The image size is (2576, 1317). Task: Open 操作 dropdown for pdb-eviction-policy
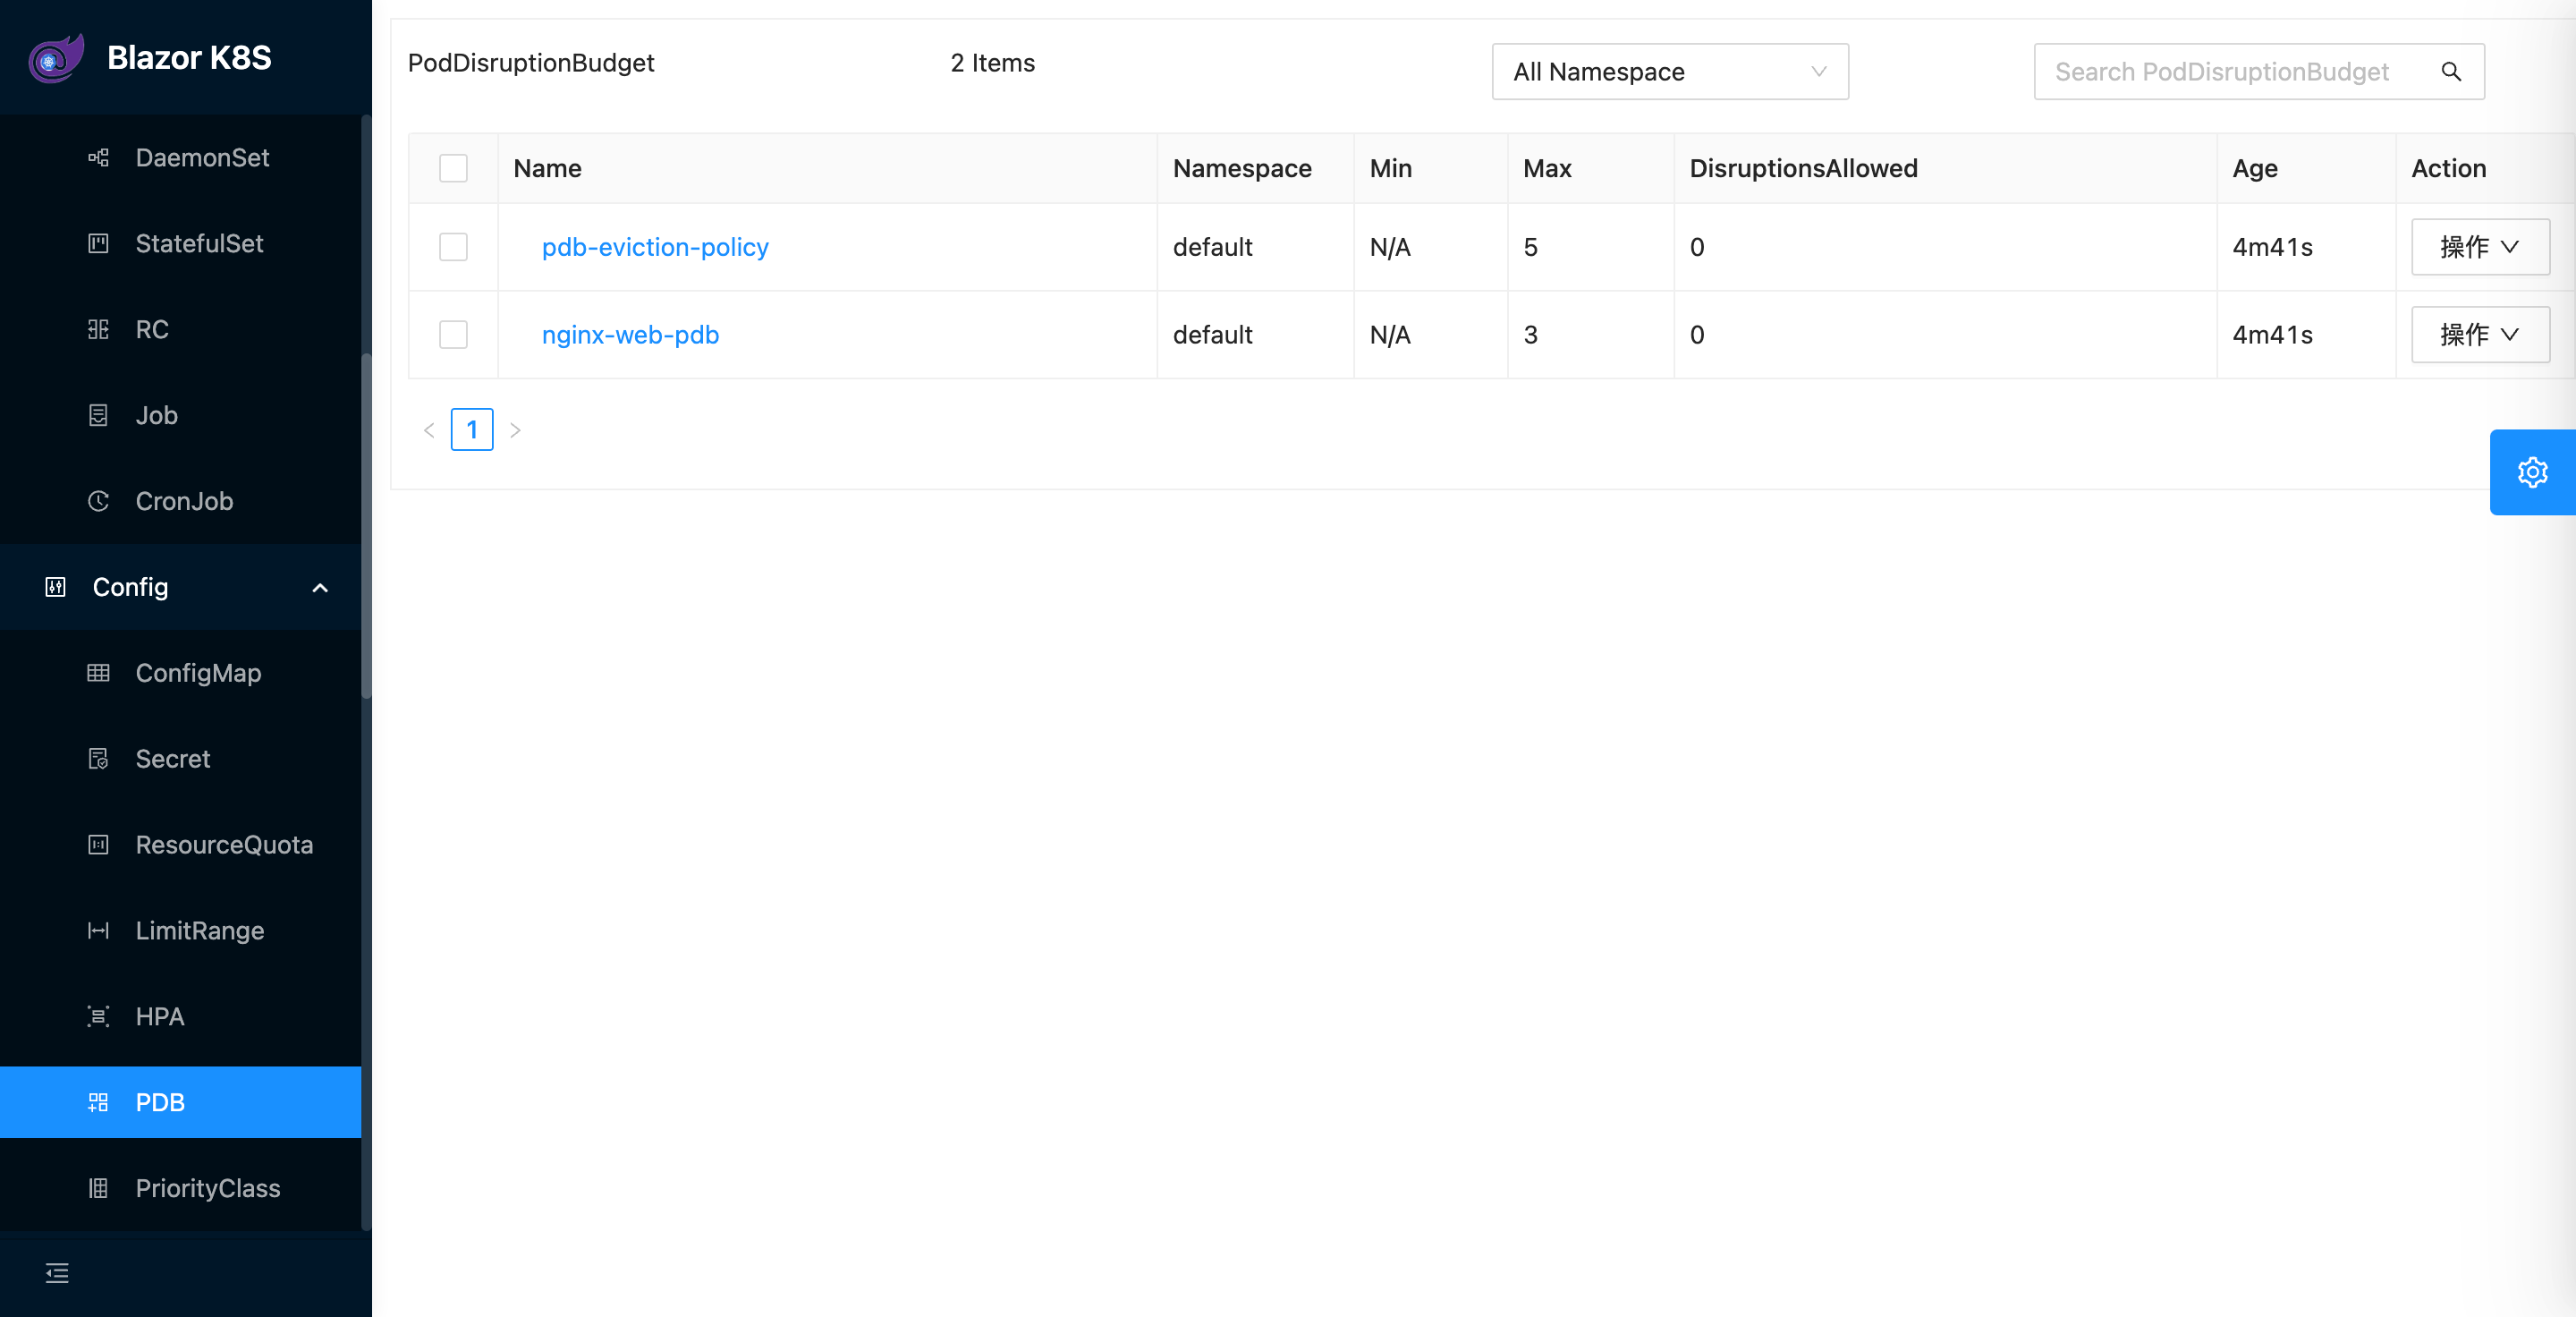[2480, 248]
